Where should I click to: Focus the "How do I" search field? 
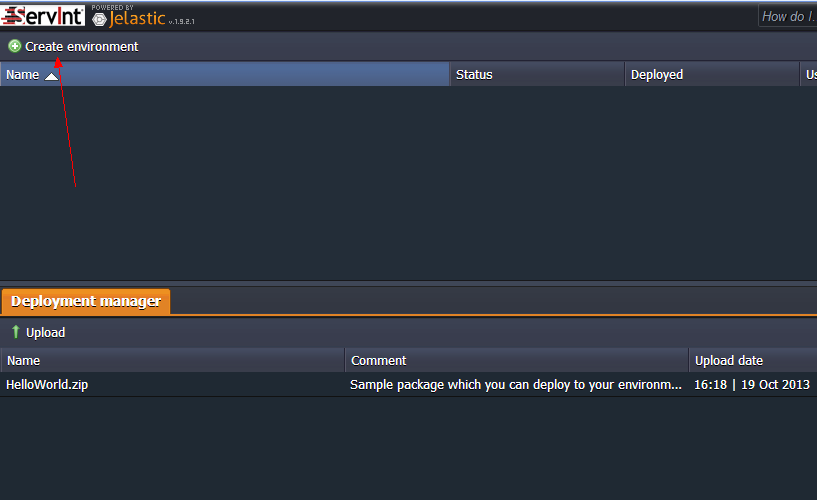787,16
